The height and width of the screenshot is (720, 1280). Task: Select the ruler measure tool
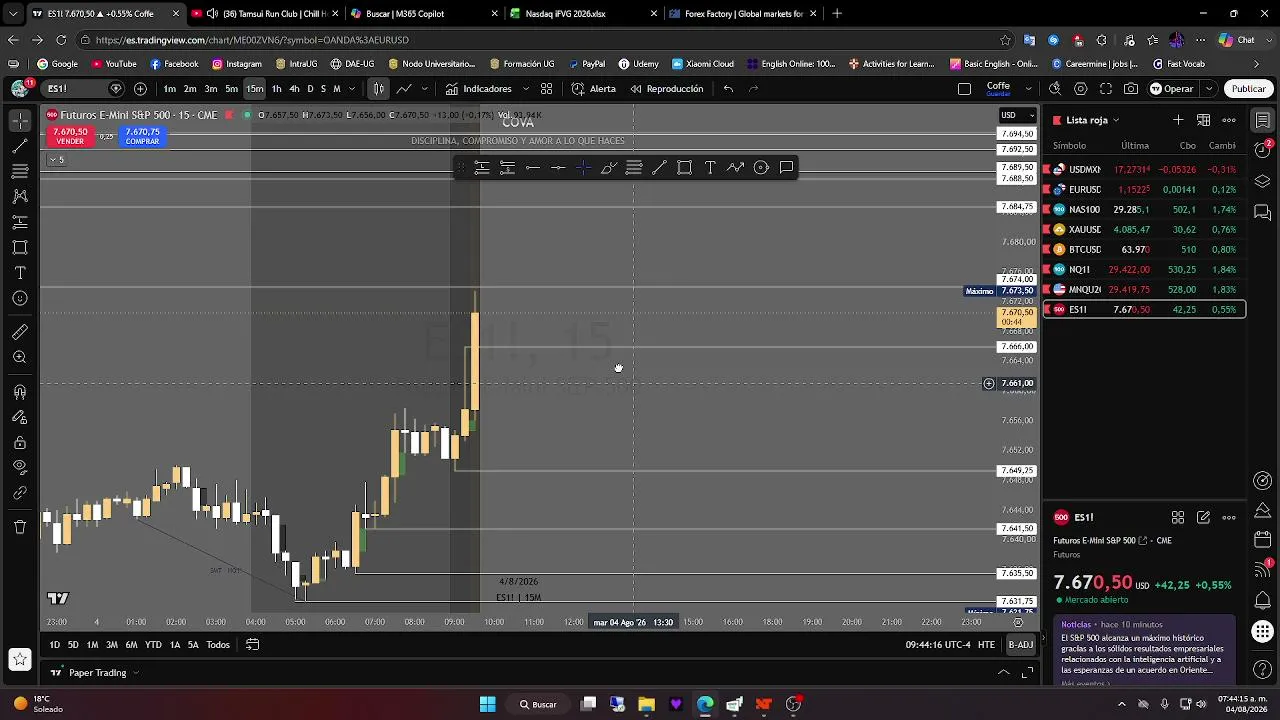tap(20, 332)
